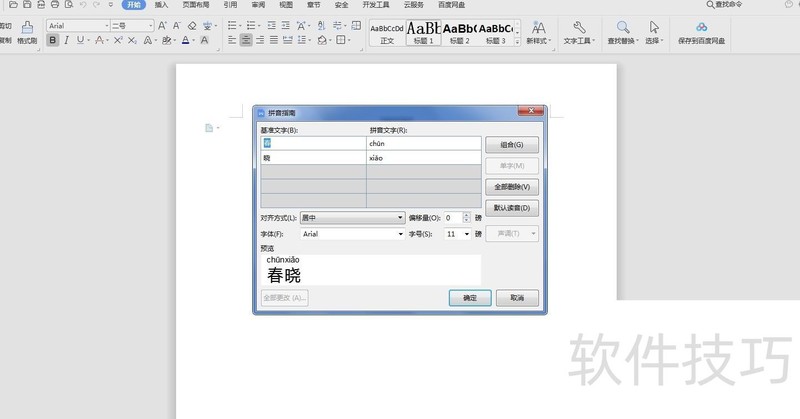The width and height of the screenshot is (800, 419).
Task: Open the borders dropdown in ribbon
Action: click(349, 40)
